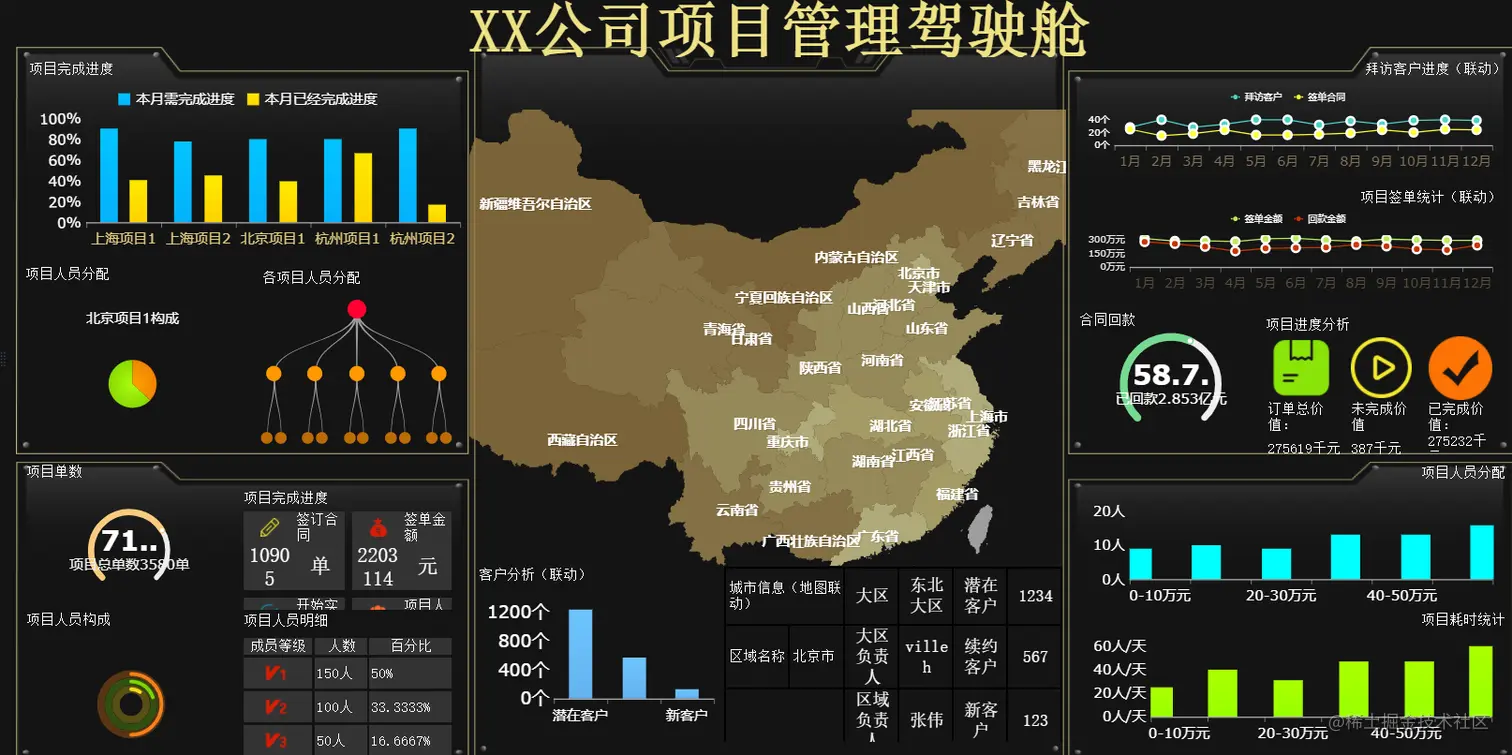The width and height of the screenshot is (1512, 755).
Task: Click the yellow 未完成价值 play icon
Action: [1380, 368]
